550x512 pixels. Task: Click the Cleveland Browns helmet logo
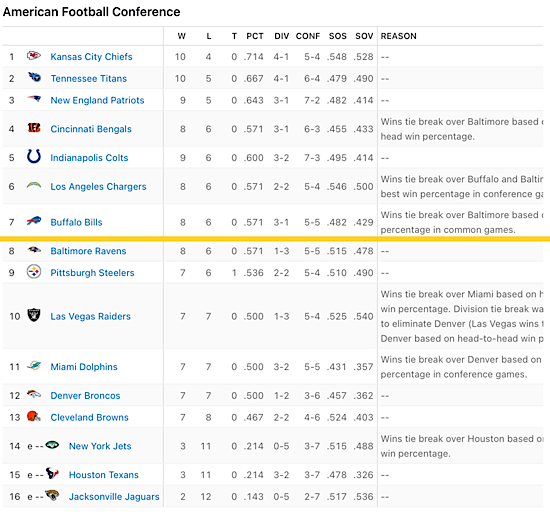(34, 416)
